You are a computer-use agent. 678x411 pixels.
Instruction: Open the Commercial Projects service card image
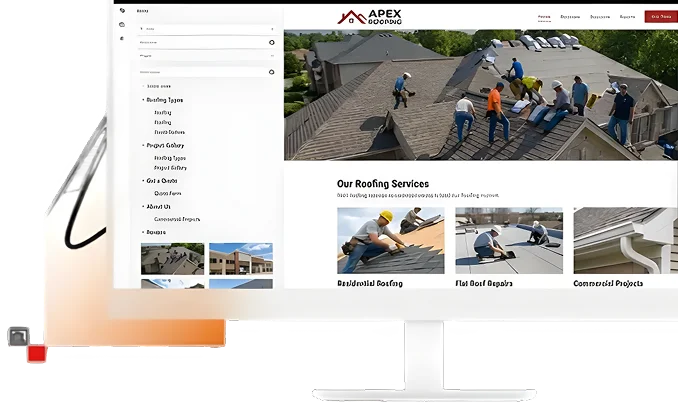(626, 240)
